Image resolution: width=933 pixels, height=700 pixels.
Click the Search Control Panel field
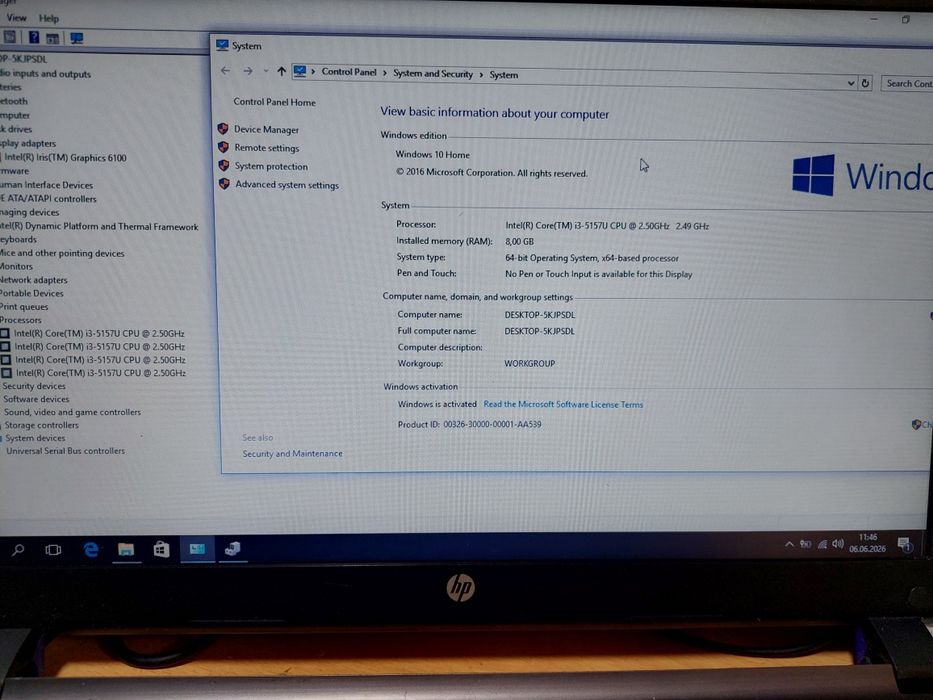pos(907,84)
